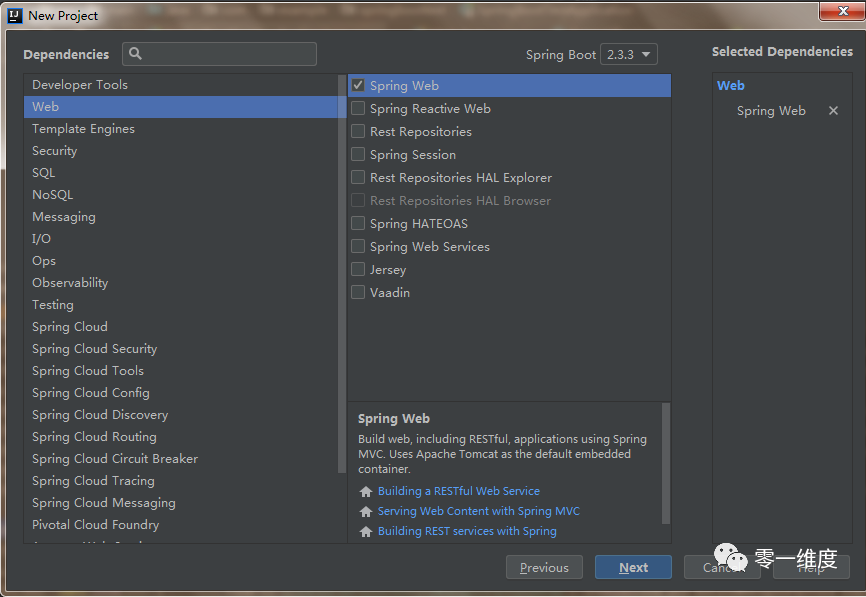
Task: Open the Ops category
Action: click(x=181, y=261)
